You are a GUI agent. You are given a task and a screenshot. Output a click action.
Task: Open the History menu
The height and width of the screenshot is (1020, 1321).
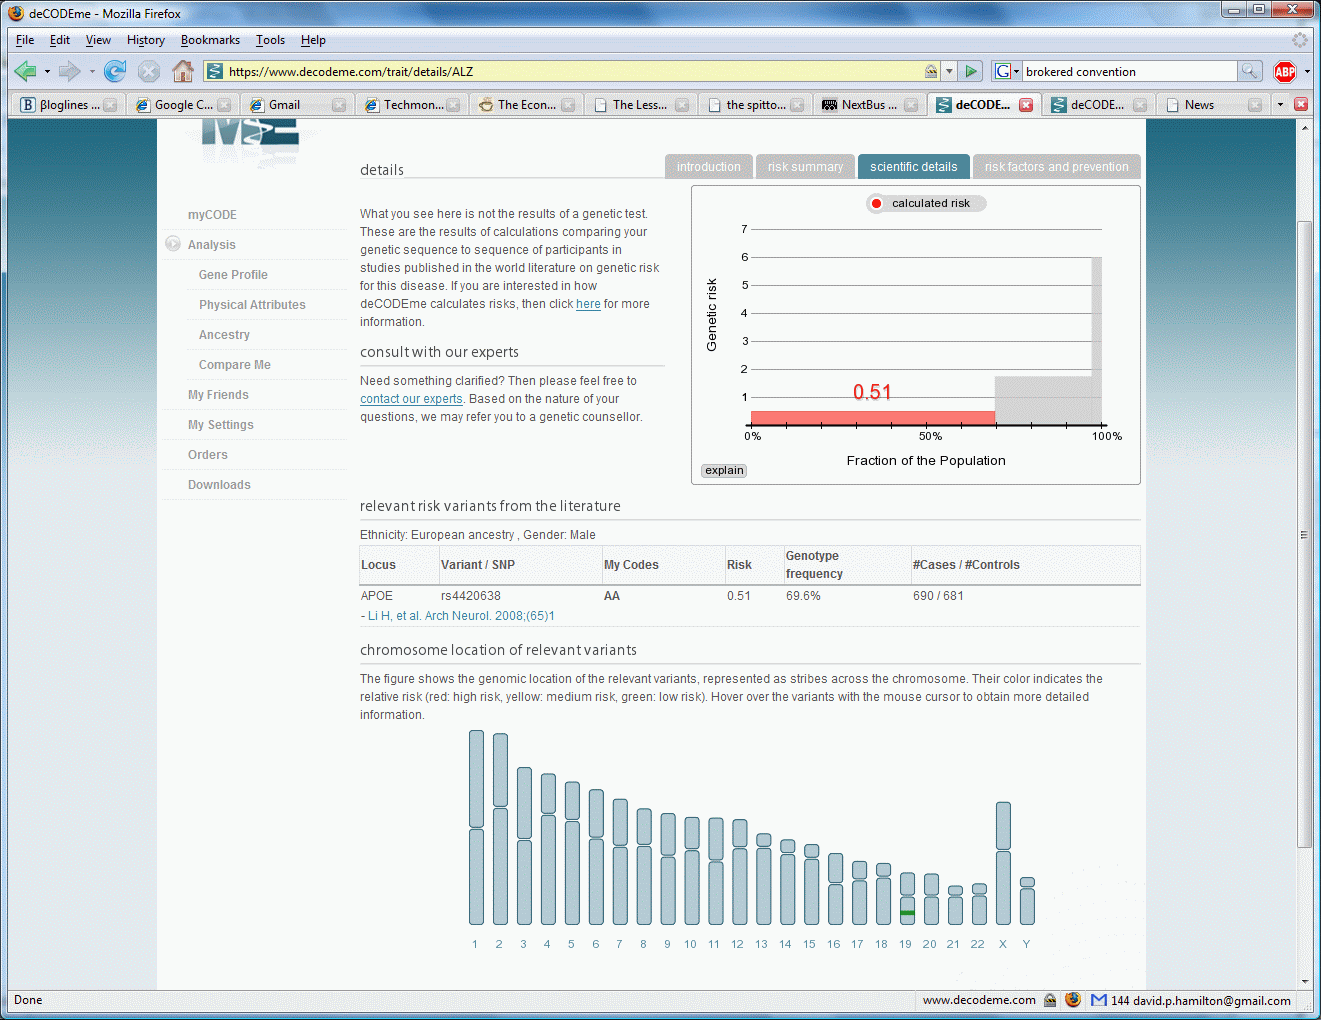(145, 40)
